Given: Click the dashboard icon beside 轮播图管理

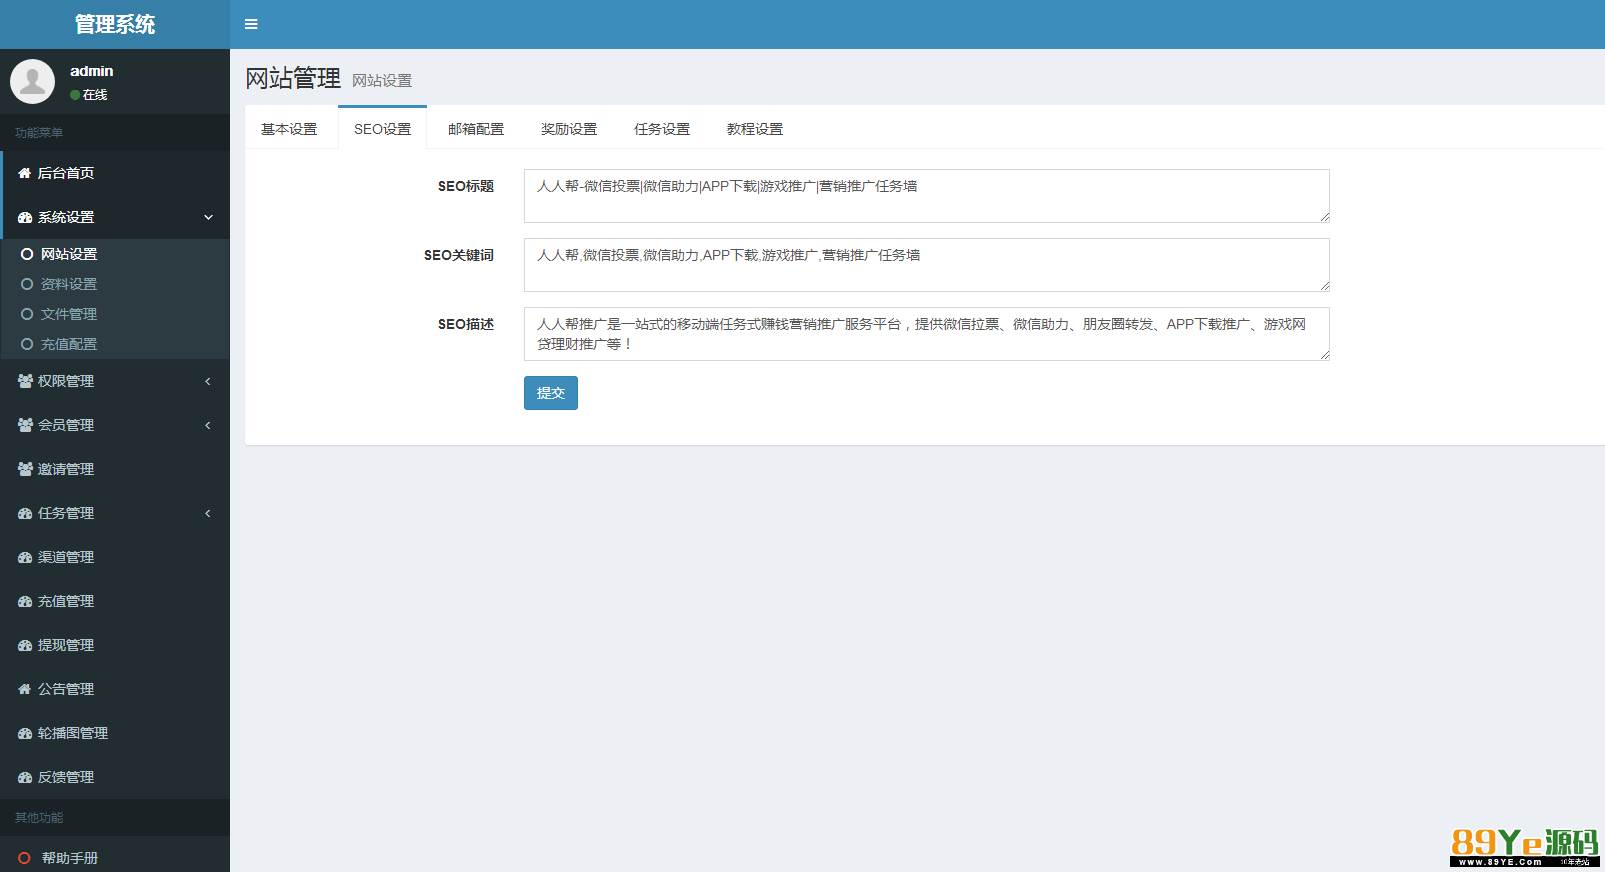Looking at the screenshot, I should [25, 733].
